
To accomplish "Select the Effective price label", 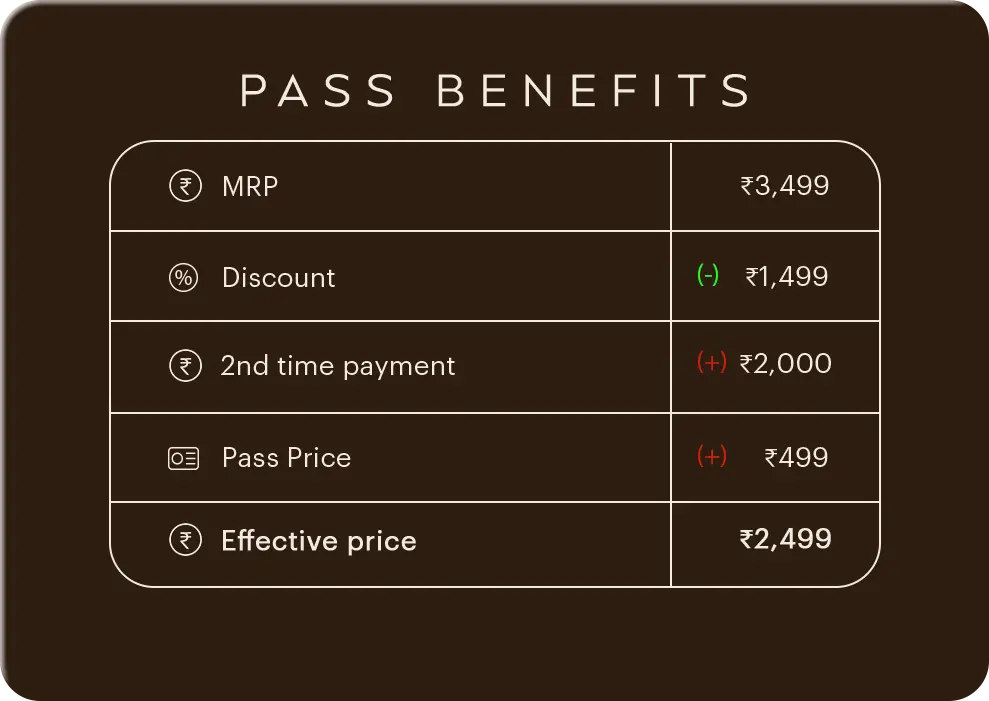I will click(x=319, y=541).
